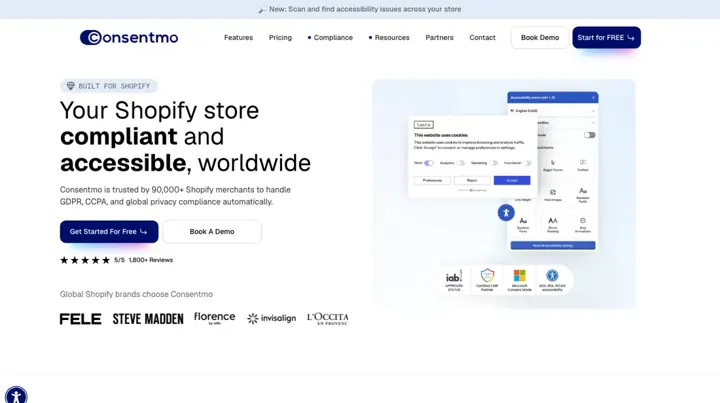Open the floating accessibility widget at bottom-left
This screenshot has width=720, height=403.
coord(16,395)
